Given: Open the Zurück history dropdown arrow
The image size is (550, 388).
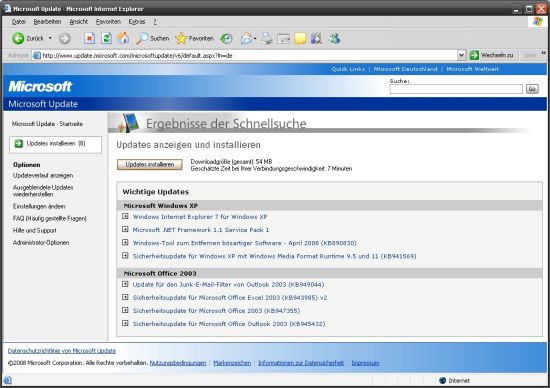Looking at the screenshot, I should click(x=50, y=38).
